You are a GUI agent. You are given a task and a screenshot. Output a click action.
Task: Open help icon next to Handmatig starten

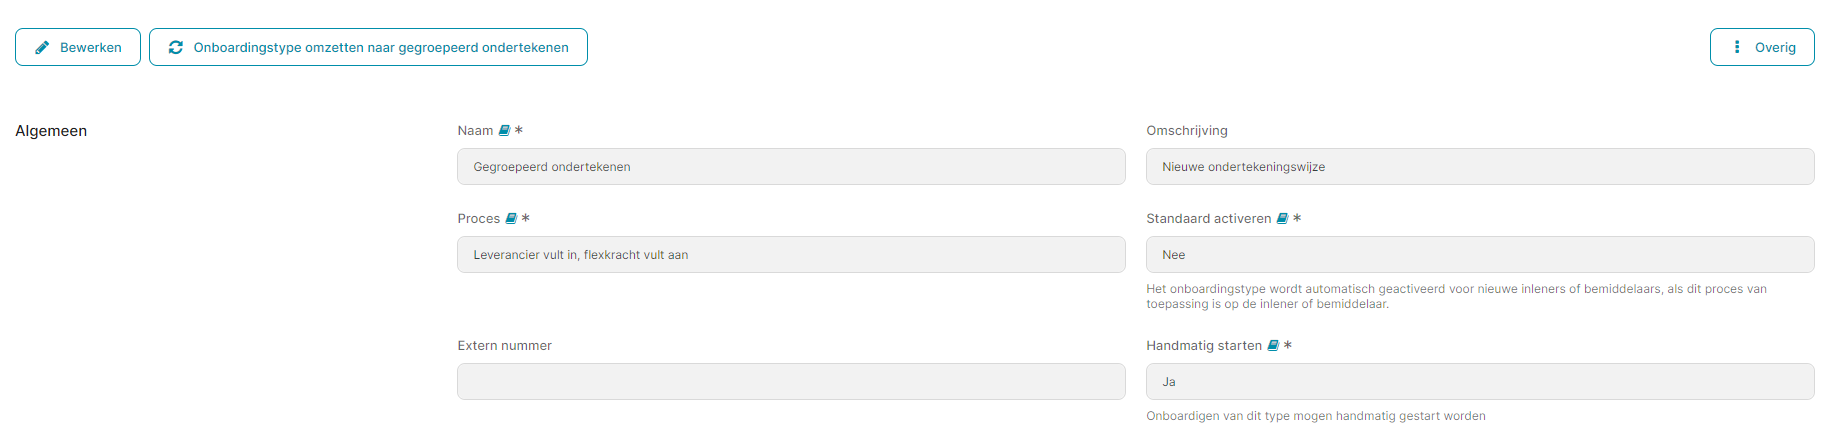[x=1273, y=346]
